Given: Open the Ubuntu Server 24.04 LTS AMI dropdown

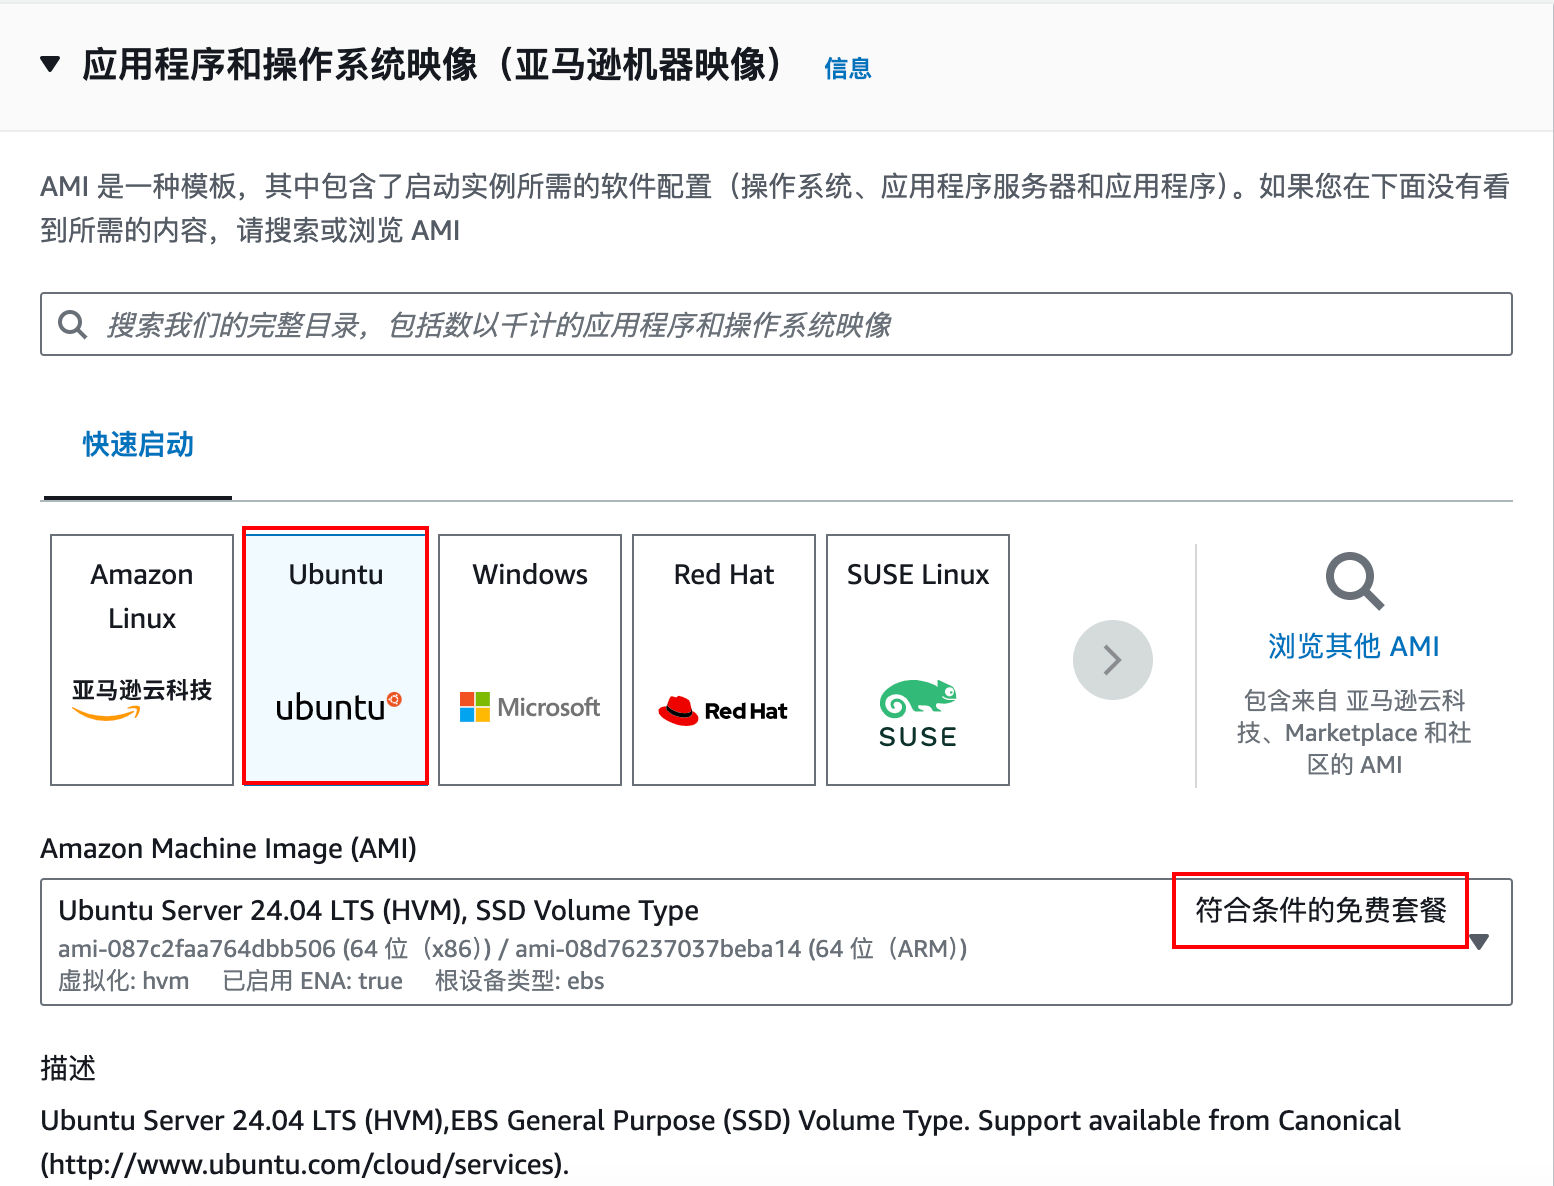Looking at the screenshot, I should 600,941.
